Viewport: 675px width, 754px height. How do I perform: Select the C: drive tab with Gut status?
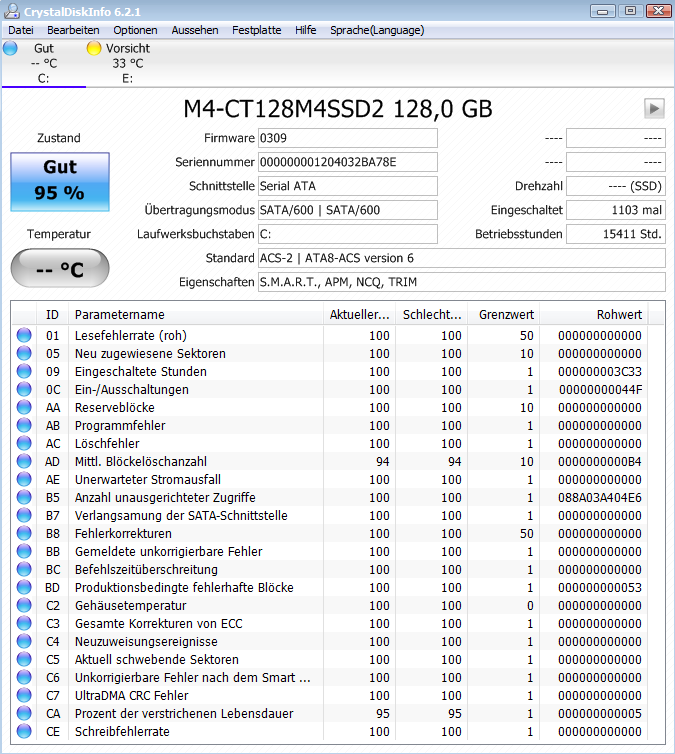[43, 63]
